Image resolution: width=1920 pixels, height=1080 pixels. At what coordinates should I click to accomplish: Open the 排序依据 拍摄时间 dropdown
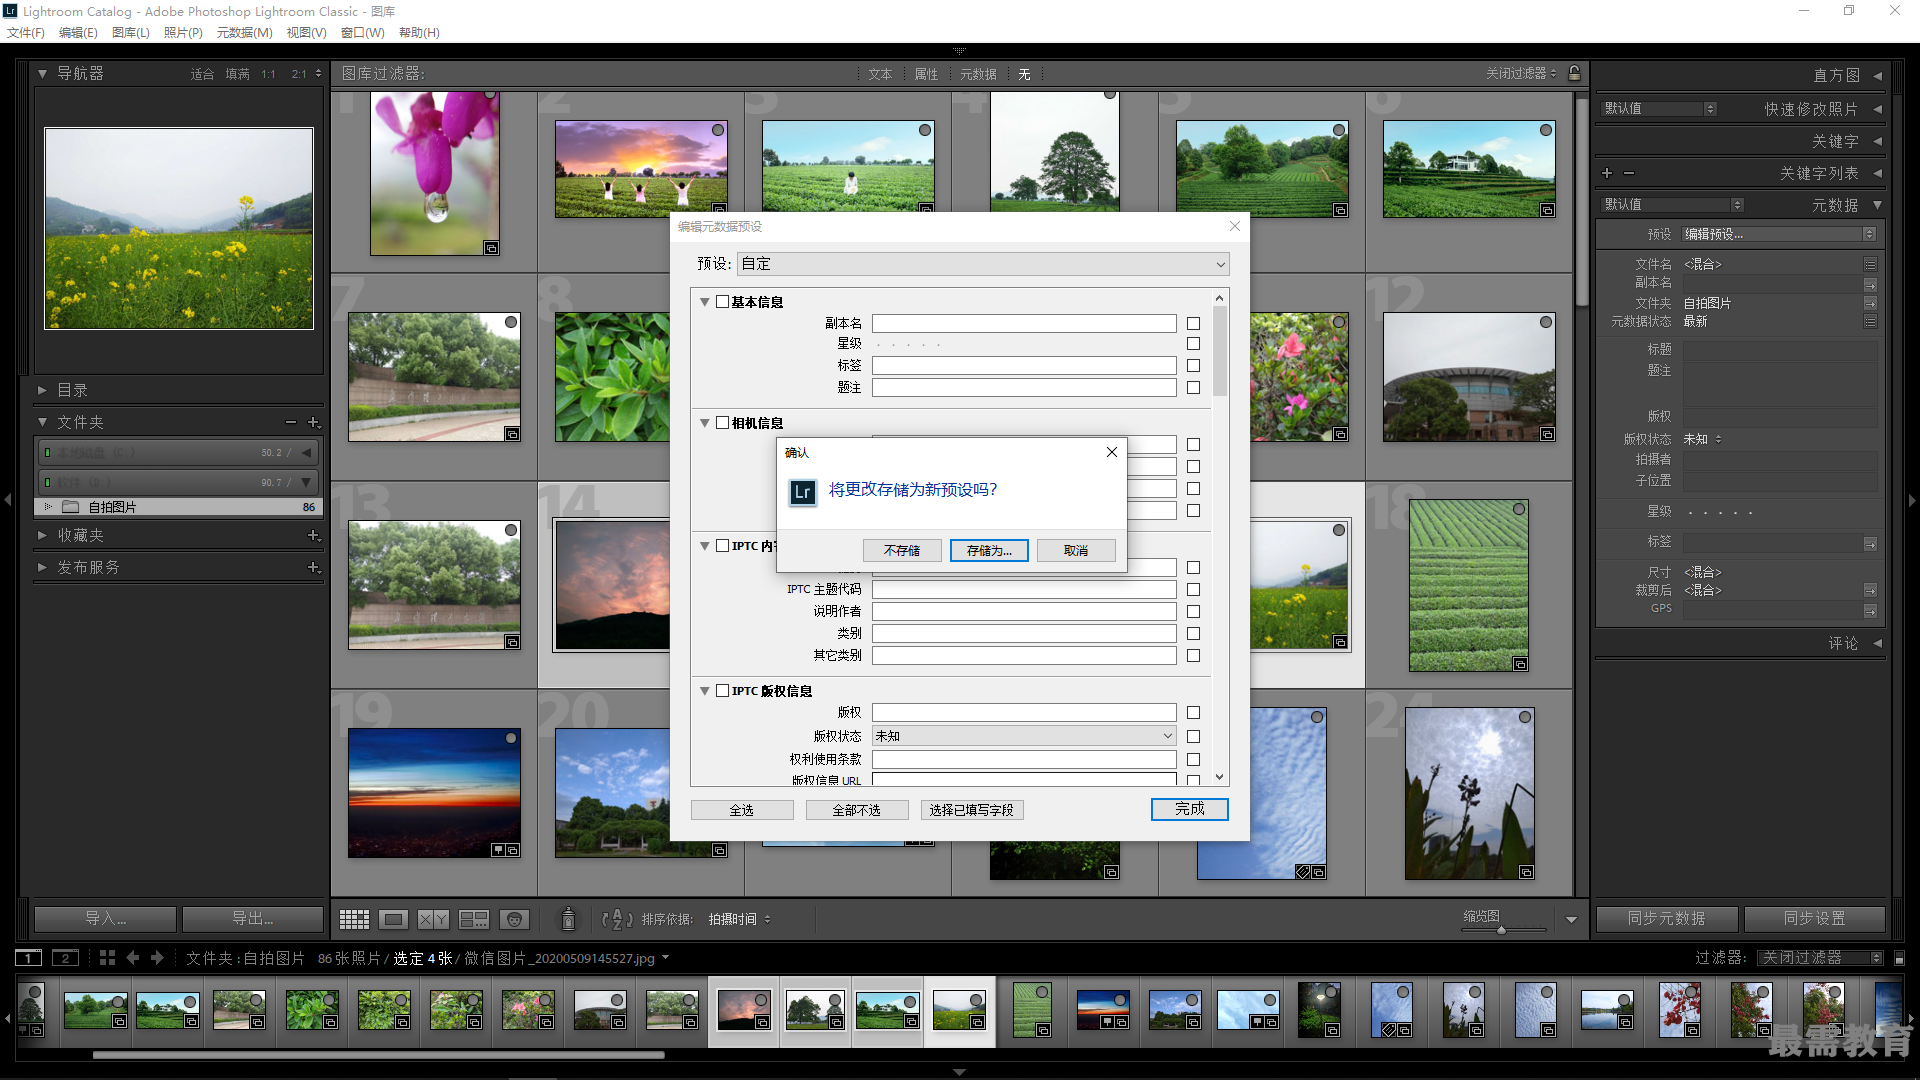pyautogui.click(x=739, y=919)
